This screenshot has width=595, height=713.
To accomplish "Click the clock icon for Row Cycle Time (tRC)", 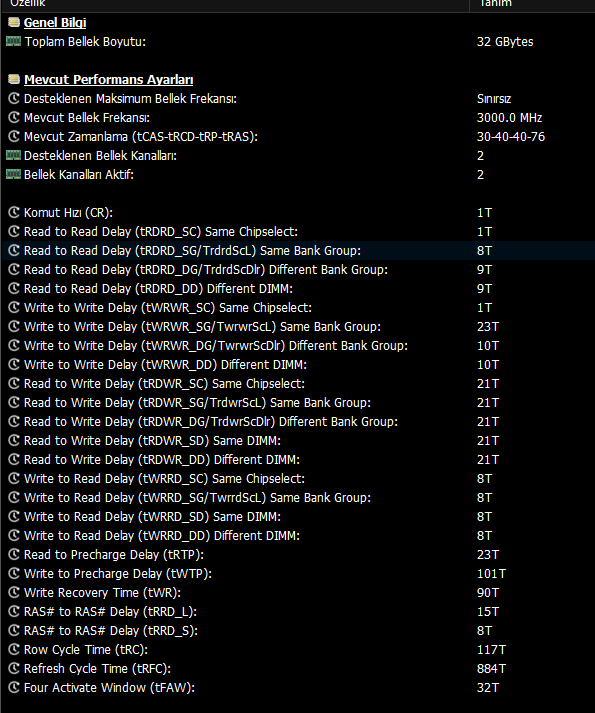I will 14,650.
